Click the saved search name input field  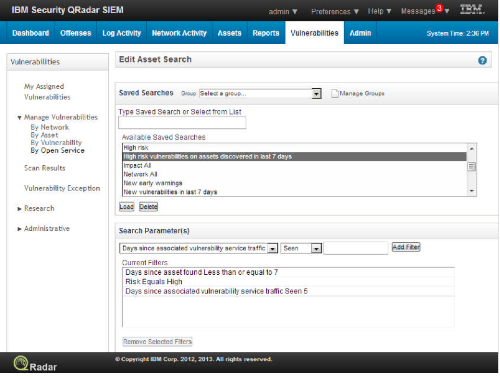click(x=182, y=123)
